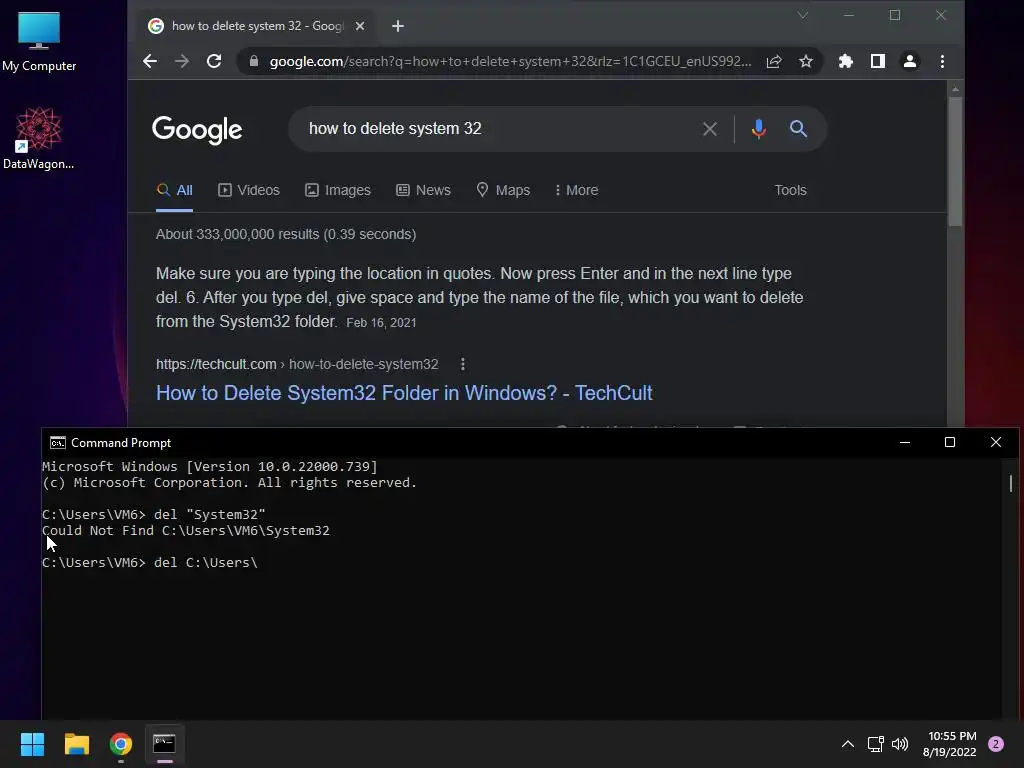This screenshot has height=768, width=1024.
Task: Show hidden tray icons chevron
Action: [x=848, y=744]
